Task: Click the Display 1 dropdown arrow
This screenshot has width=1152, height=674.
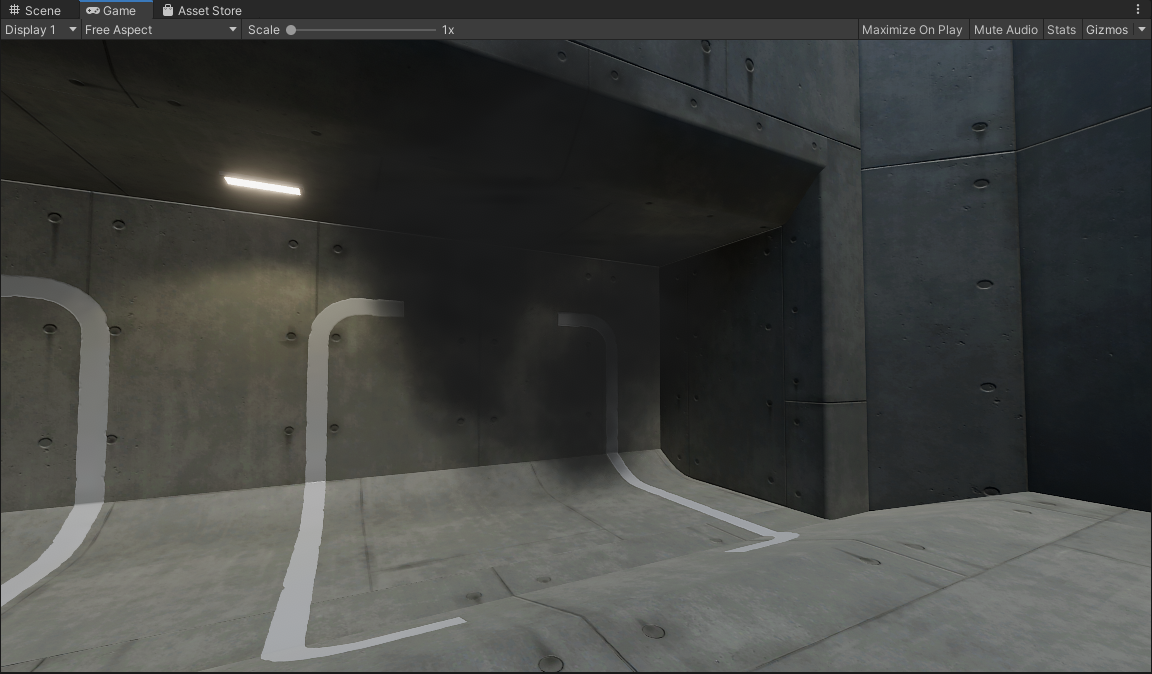Action: [71, 29]
